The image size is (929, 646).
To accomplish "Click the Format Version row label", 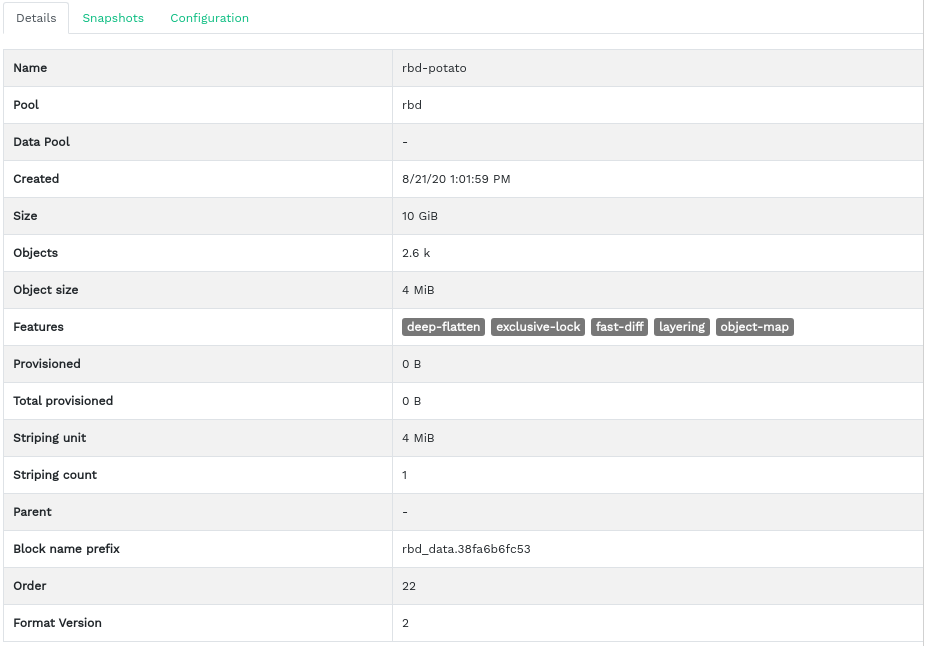I will [x=57, y=623].
